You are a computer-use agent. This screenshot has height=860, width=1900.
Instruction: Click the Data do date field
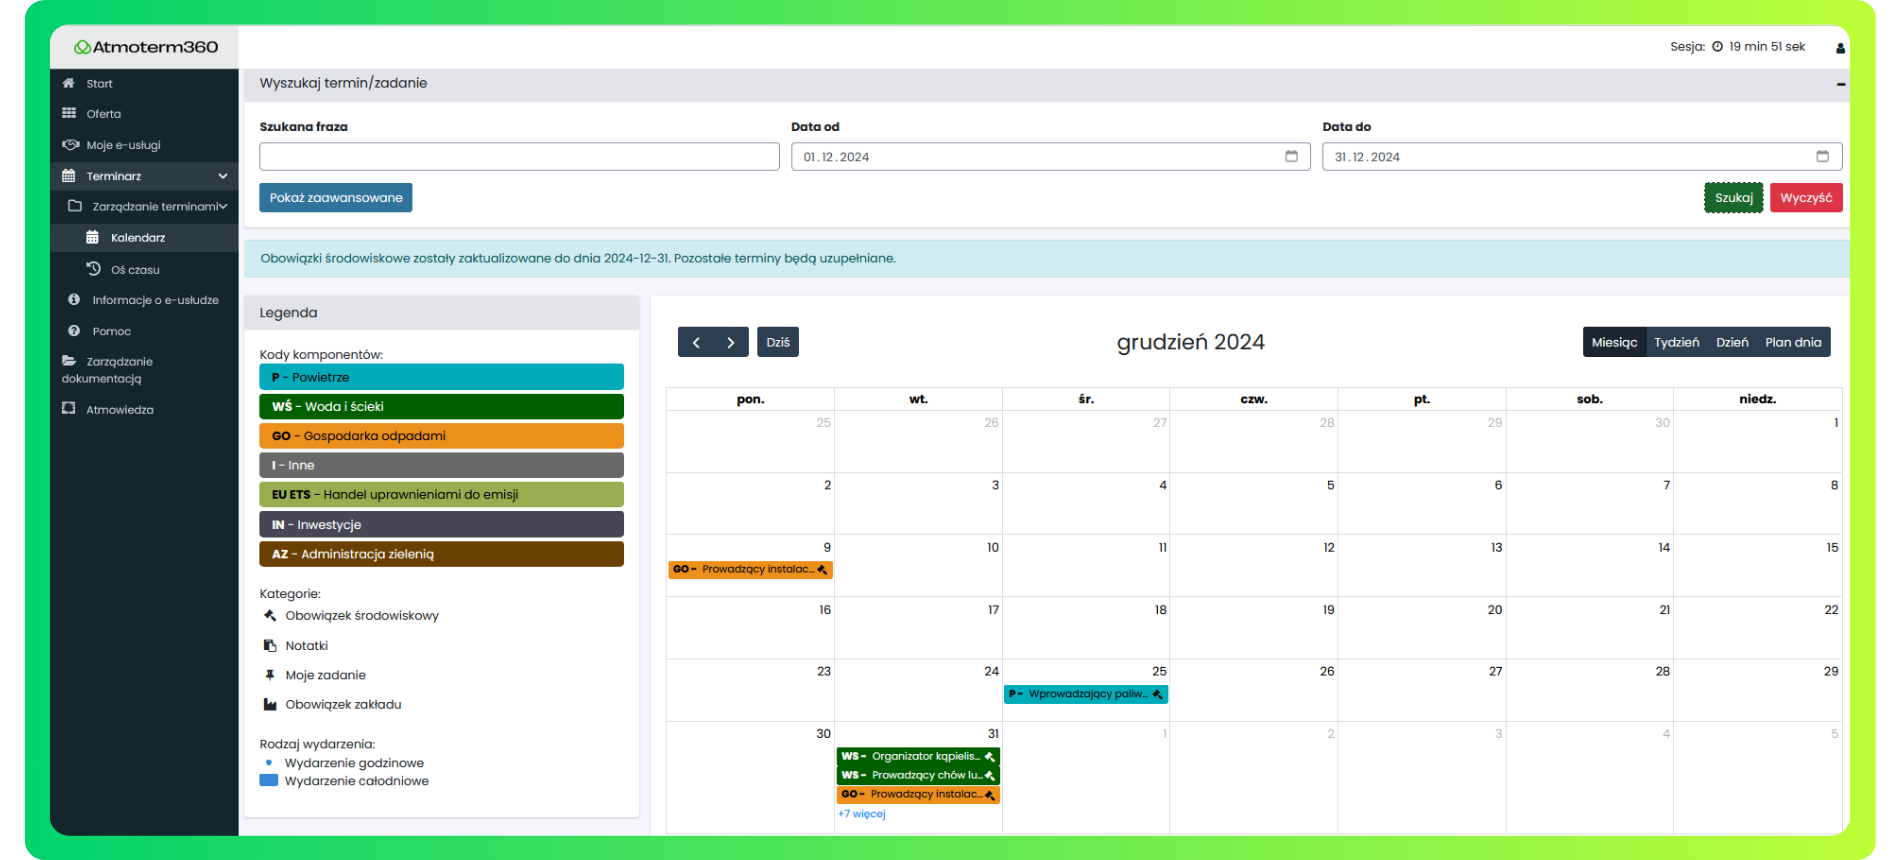pos(1582,156)
